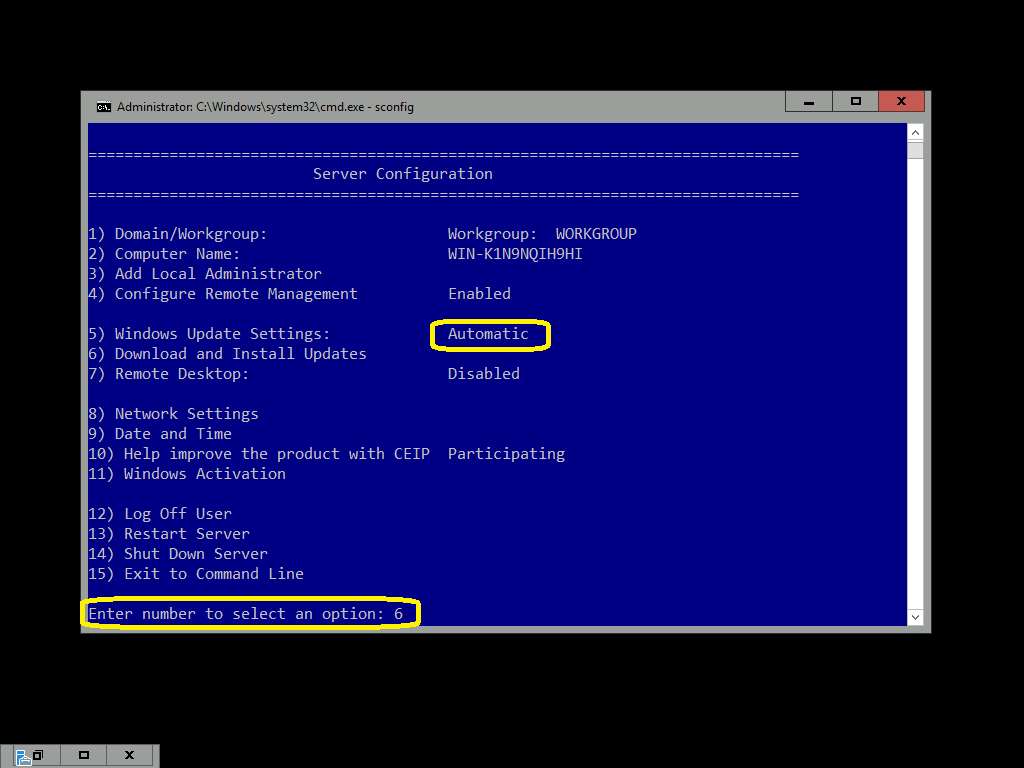Click the highlighted 'Automatic' update setting
Viewport: 1024px width, 768px height.
click(x=488, y=334)
